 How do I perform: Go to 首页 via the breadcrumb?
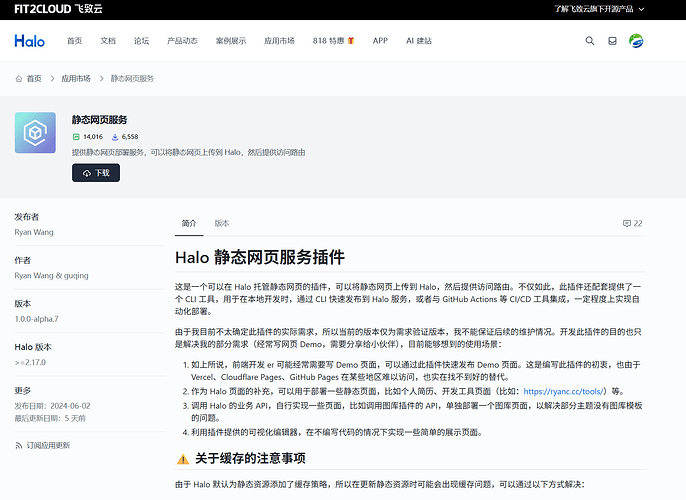click(34, 79)
